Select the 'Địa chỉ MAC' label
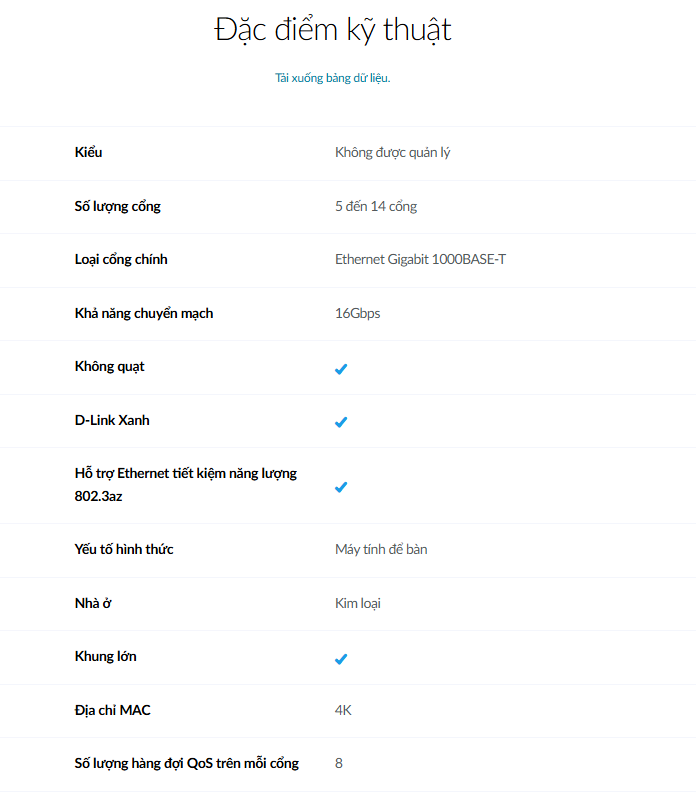Viewport: 696px width, 802px height. point(112,711)
